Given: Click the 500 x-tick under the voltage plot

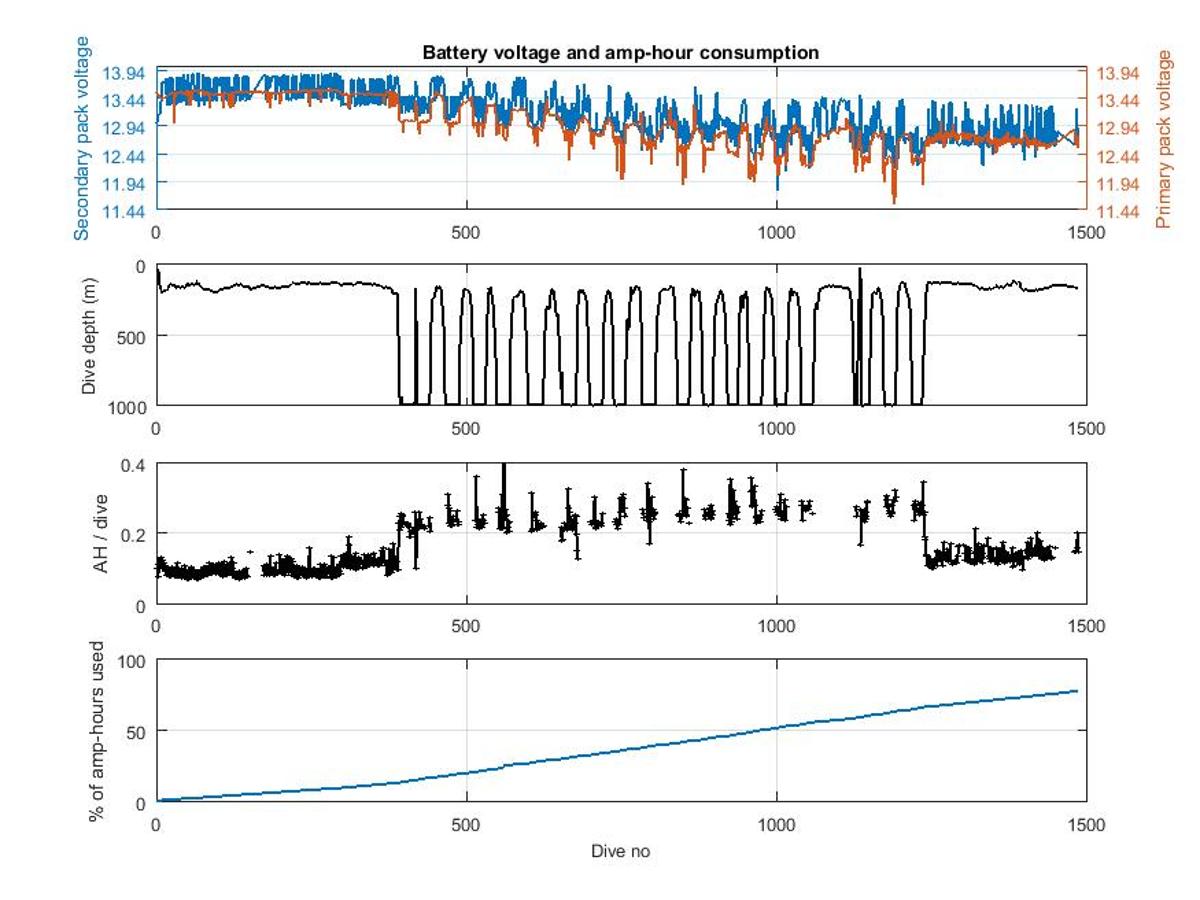Looking at the screenshot, I should pyautogui.click(x=466, y=230).
